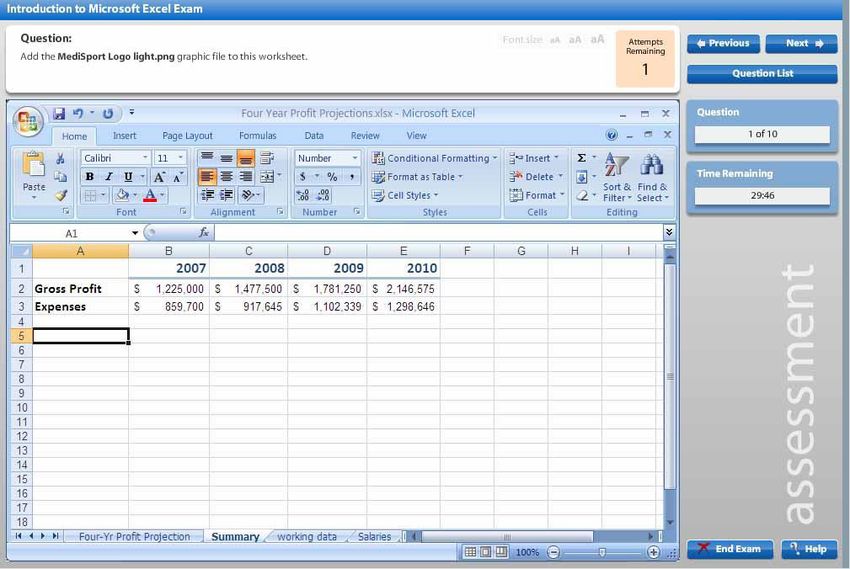This screenshot has width=850, height=569.
Task: Toggle Italic formatting
Action: point(108,177)
